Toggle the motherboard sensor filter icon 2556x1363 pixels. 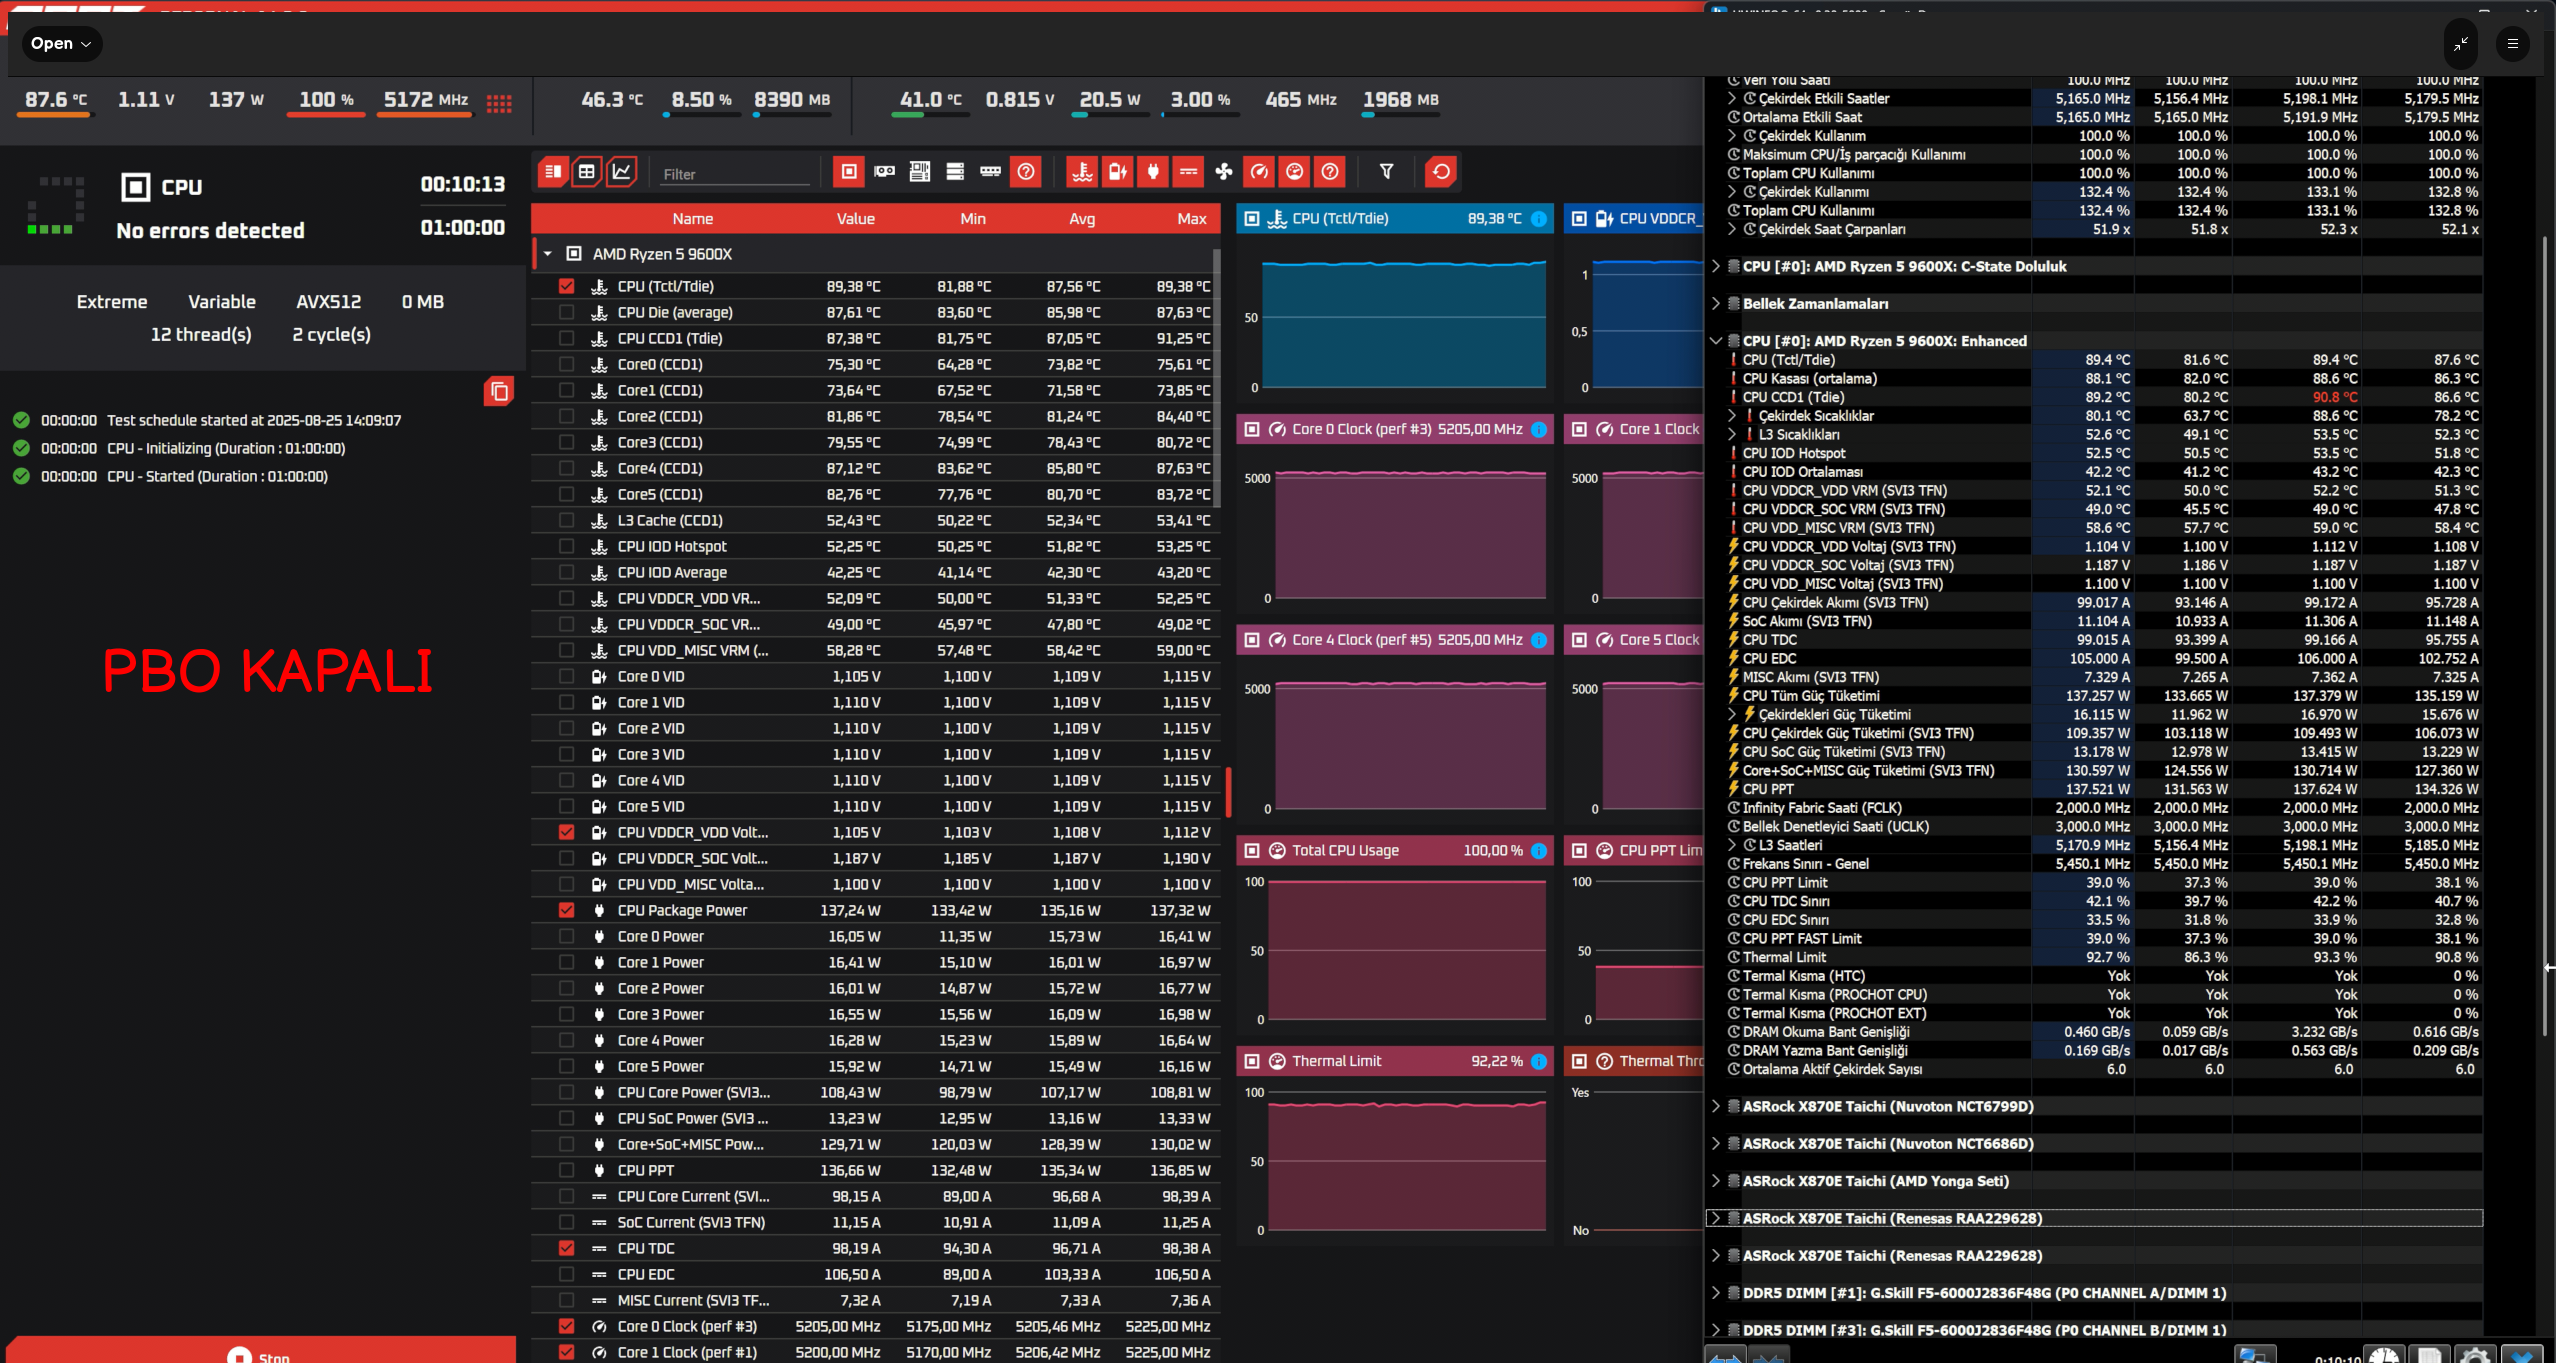pos(920,172)
